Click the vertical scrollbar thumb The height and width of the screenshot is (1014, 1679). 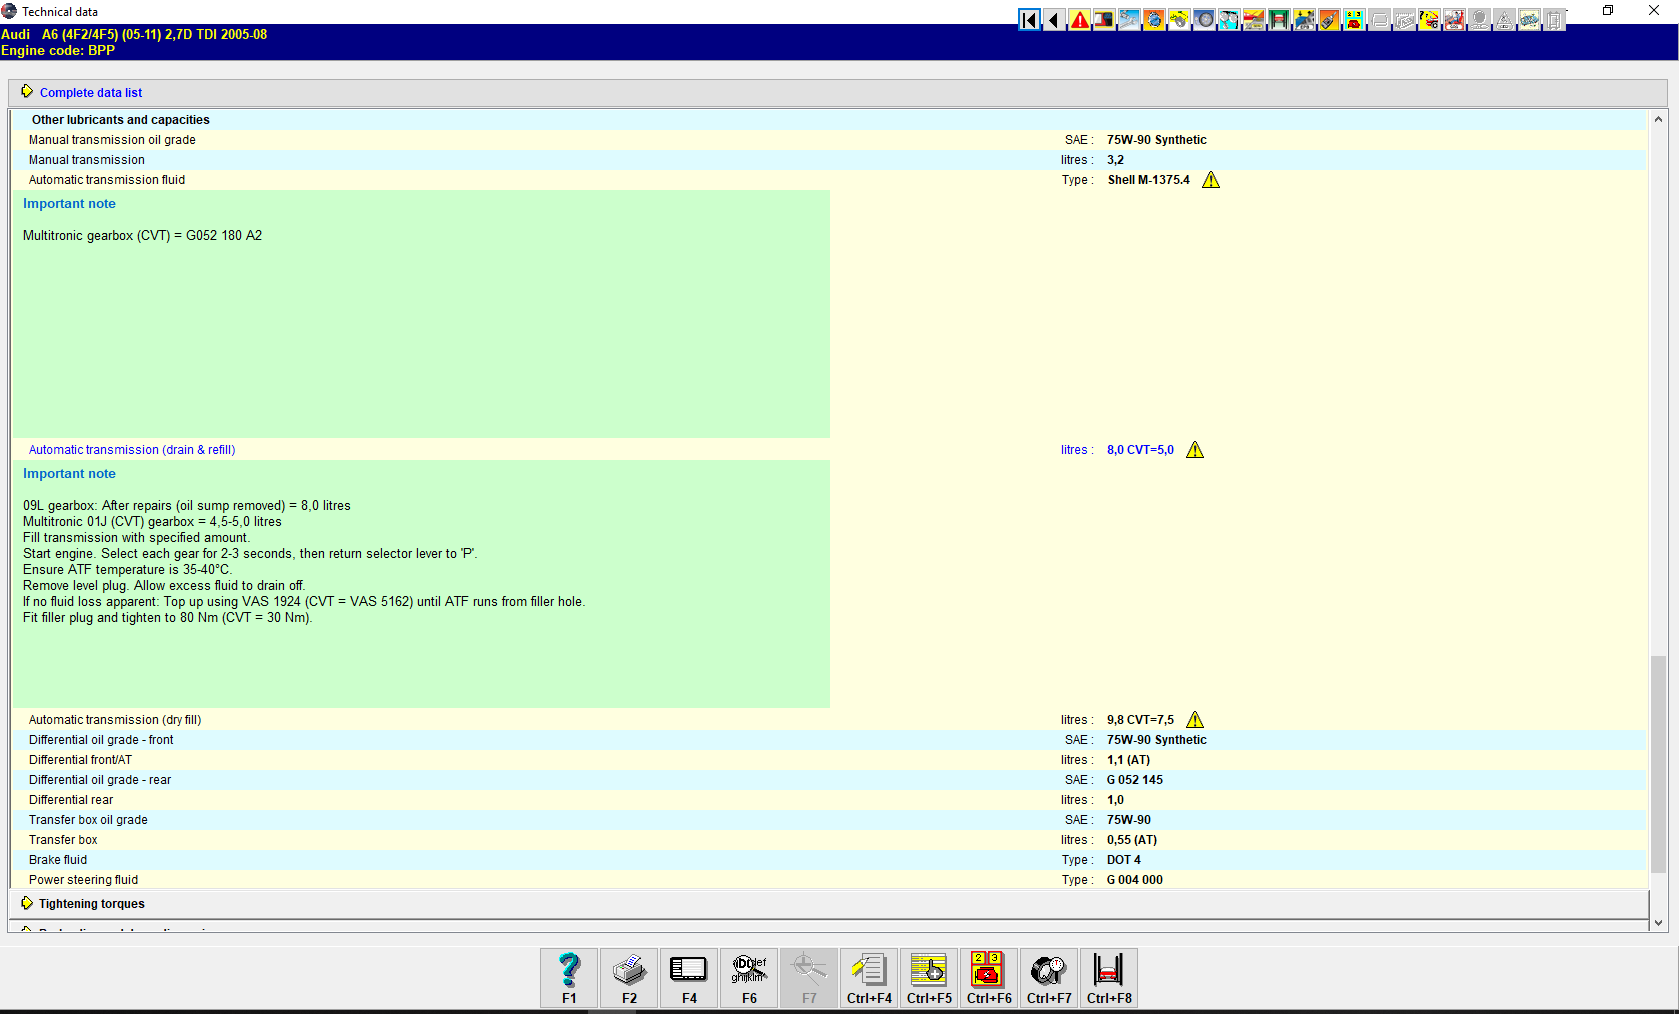pos(1658,765)
